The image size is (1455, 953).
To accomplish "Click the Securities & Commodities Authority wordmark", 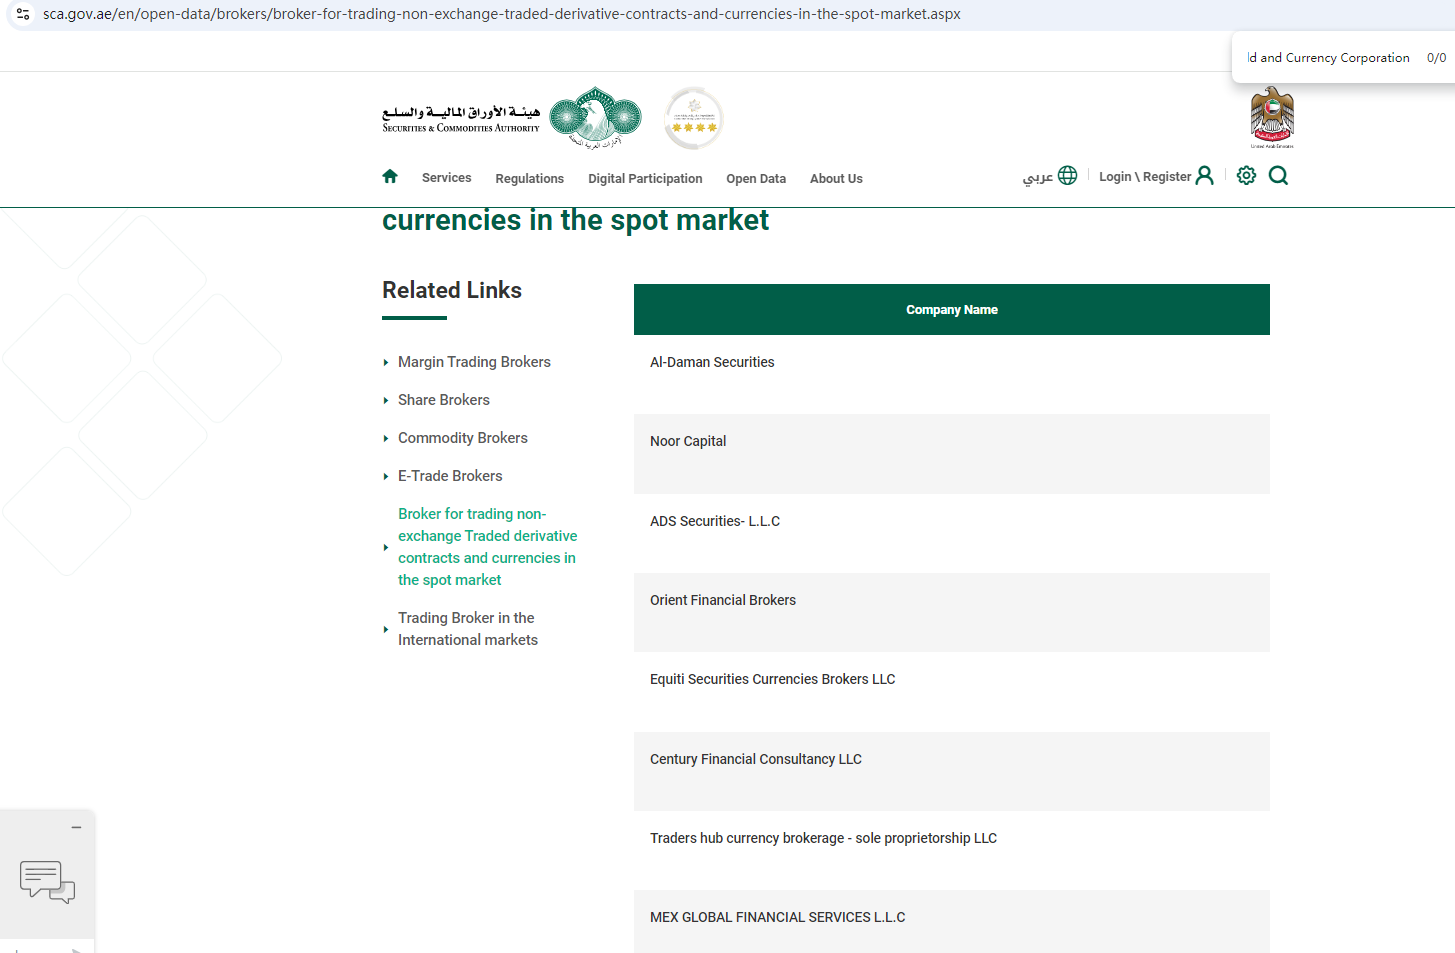I will pyautogui.click(x=461, y=119).
